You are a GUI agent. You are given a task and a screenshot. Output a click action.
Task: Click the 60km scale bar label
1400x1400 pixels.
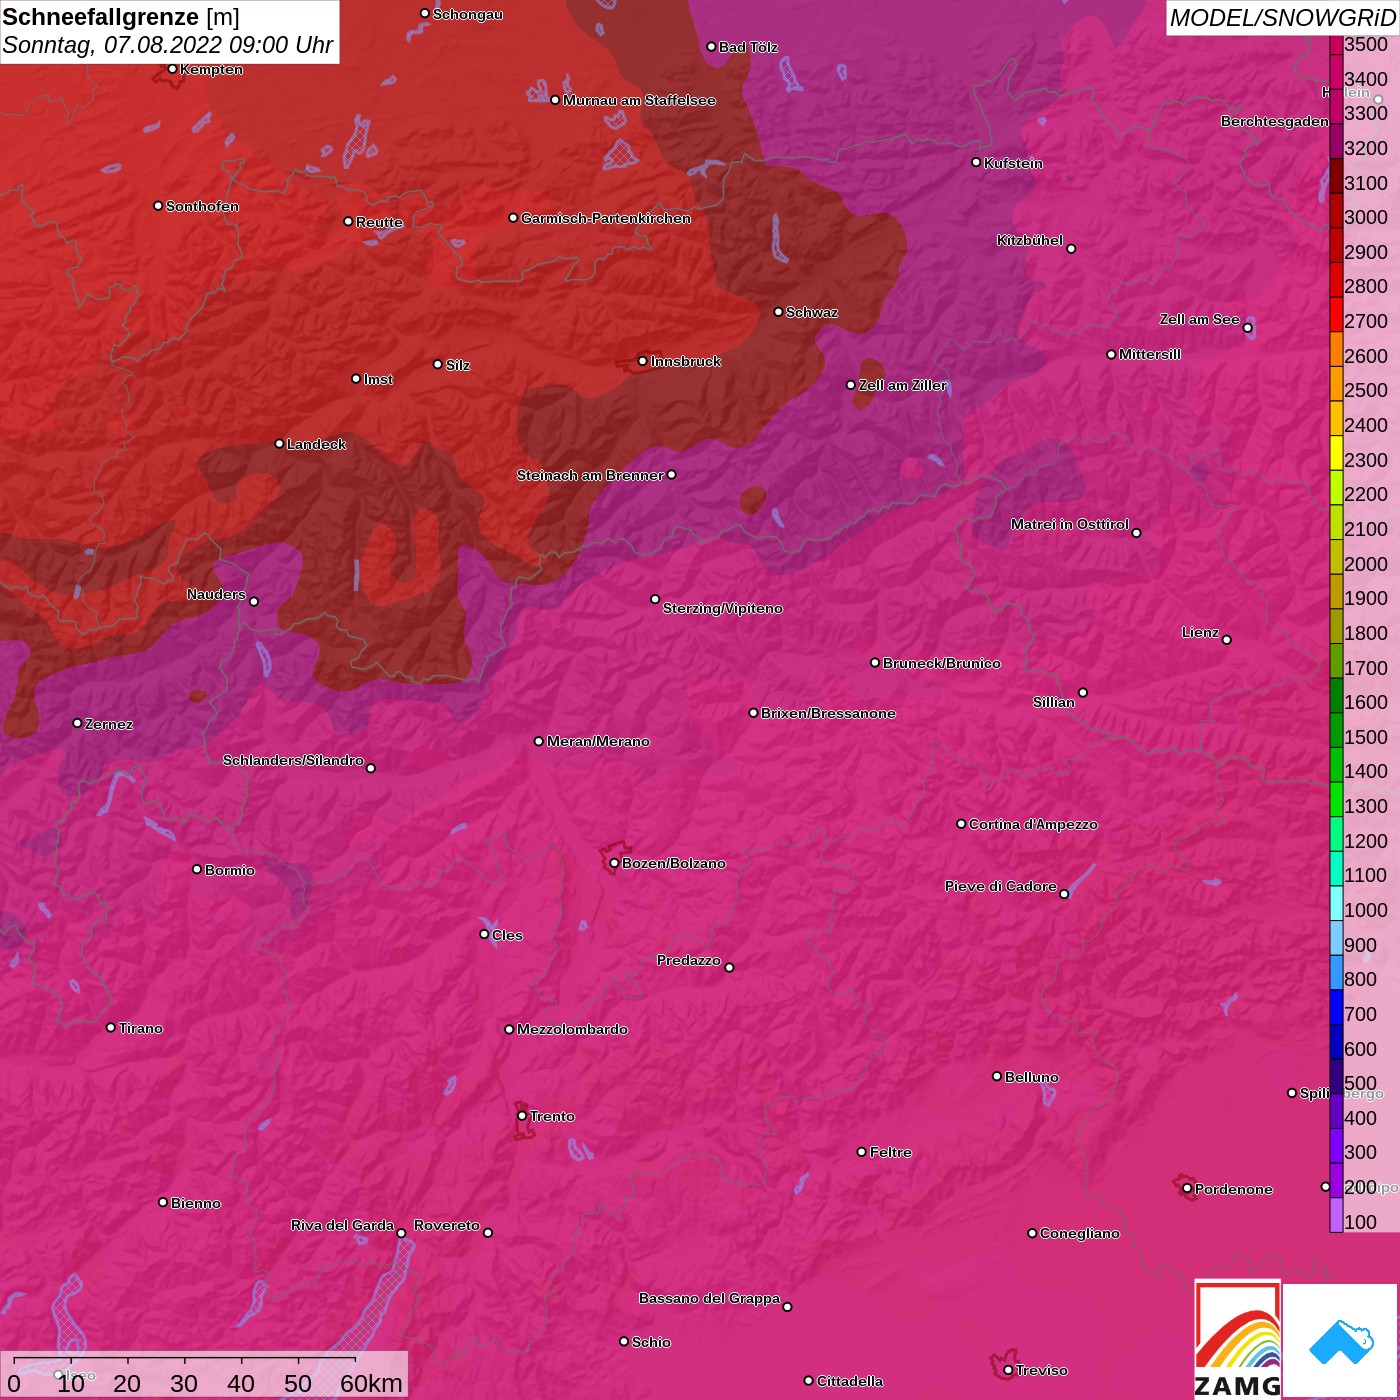coord(371,1383)
